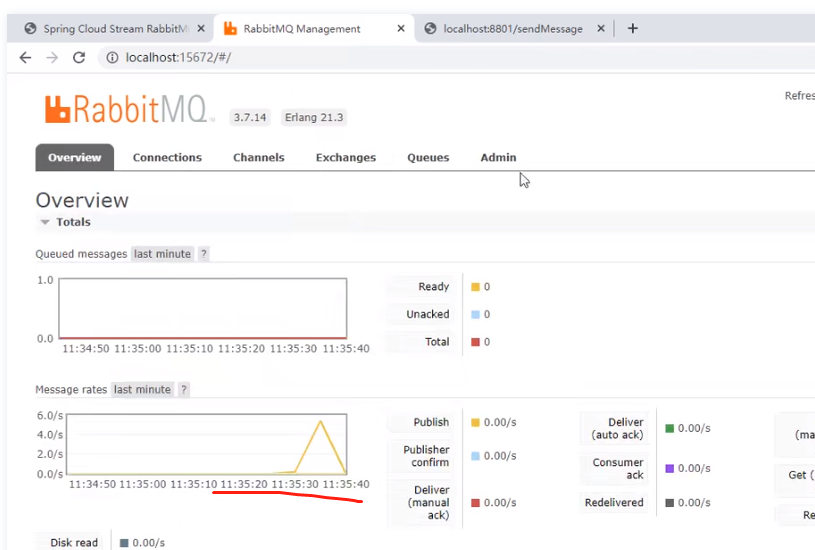Screen dimensions: 815x550
Task: Click the sendMessage tab globe icon
Action: [430, 29]
